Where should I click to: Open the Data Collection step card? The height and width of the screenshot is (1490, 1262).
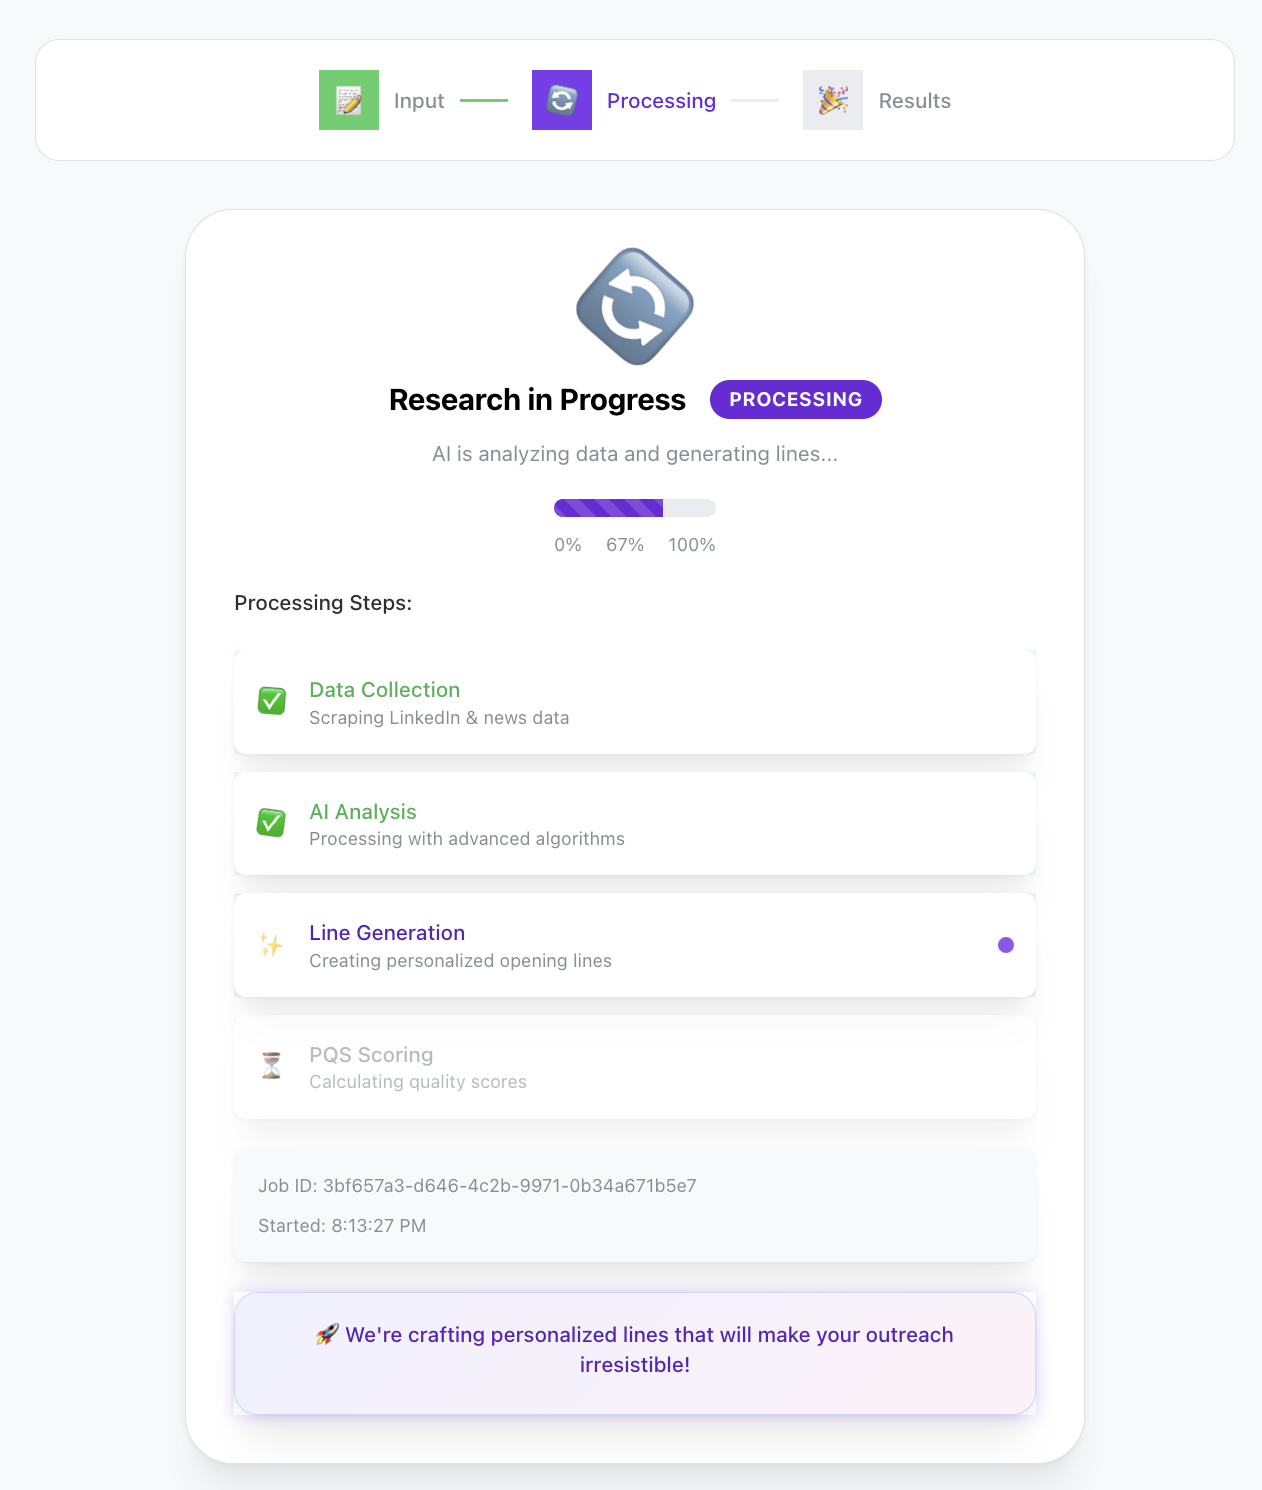[x=635, y=702]
